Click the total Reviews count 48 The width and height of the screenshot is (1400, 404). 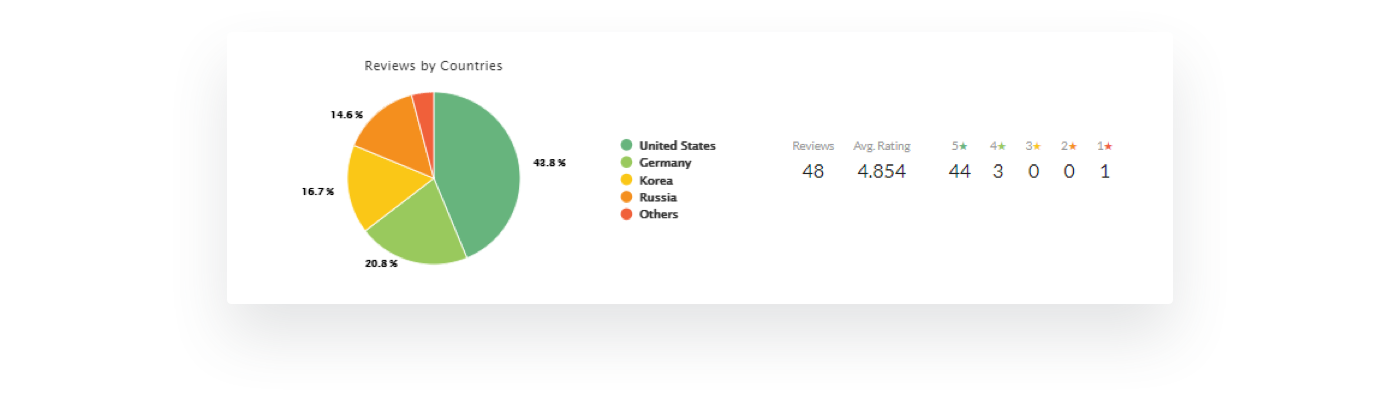[813, 172]
